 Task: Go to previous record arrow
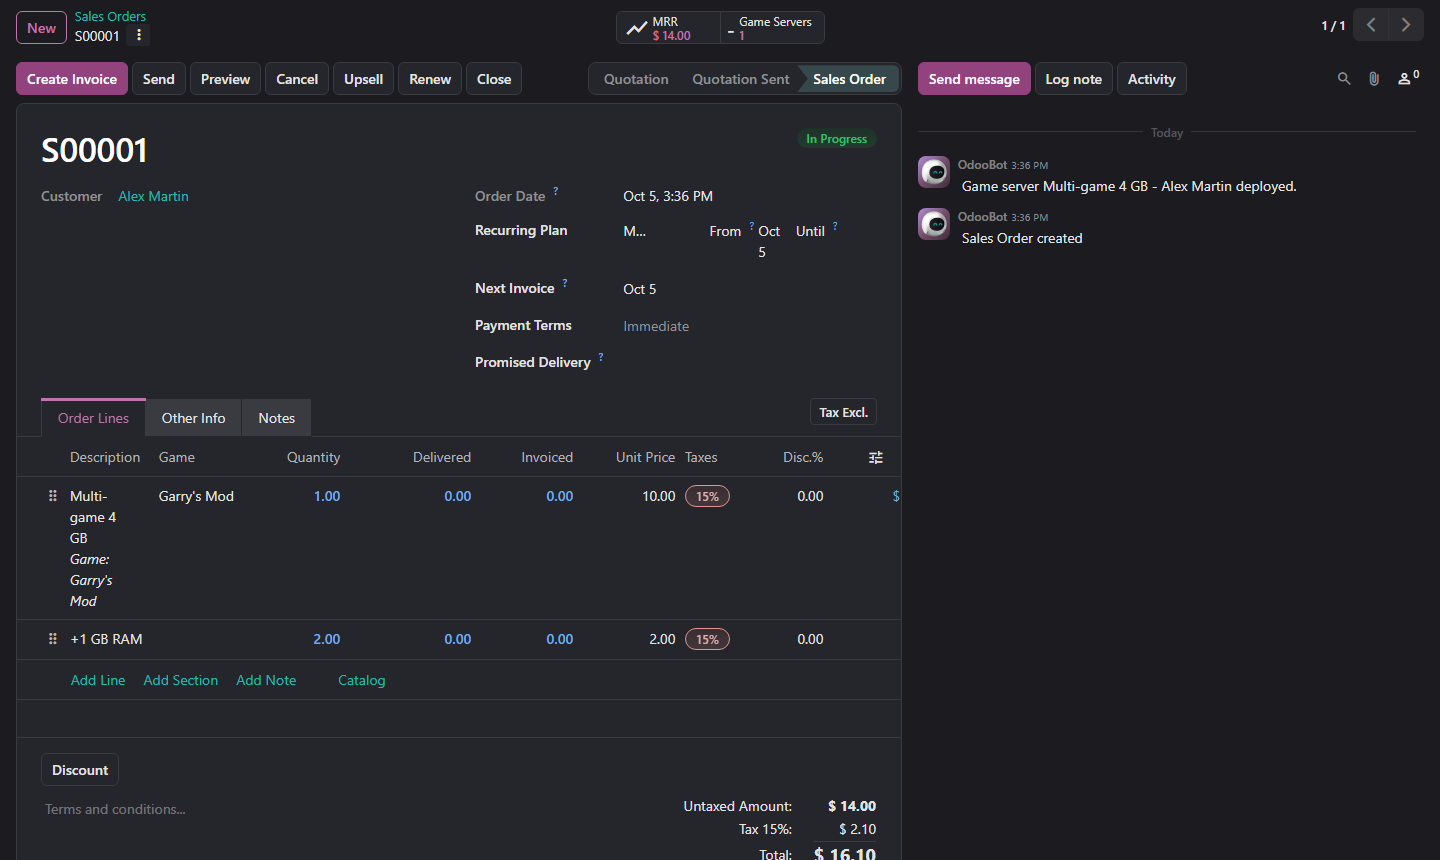1371,25
